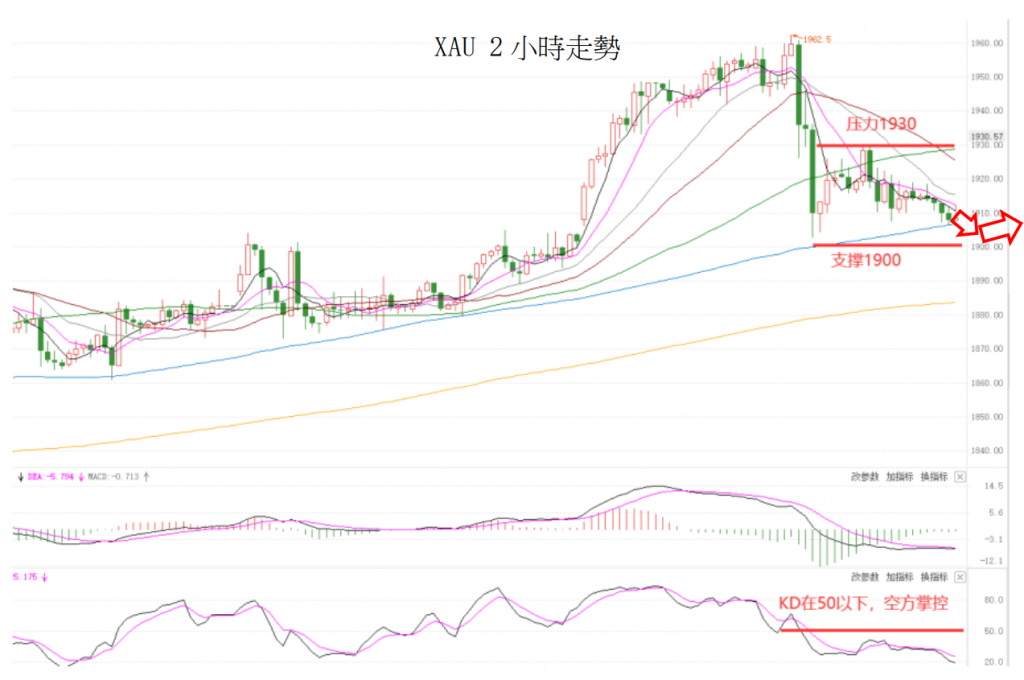This screenshot has width=1024, height=680.
Task: Click 加指标 in the KD panel
Action: [x=899, y=577]
